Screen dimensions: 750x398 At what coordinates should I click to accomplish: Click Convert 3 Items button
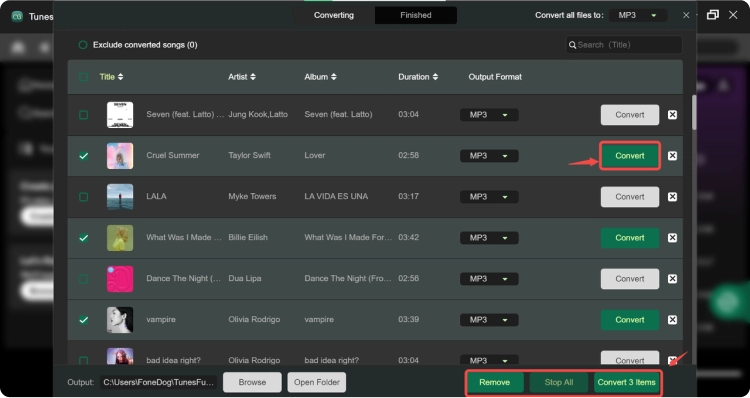pos(626,382)
